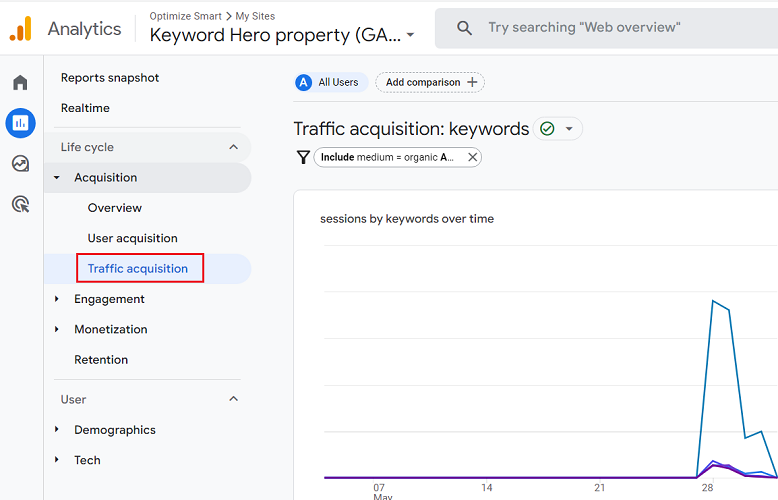Click the green report status checkmark

click(x=547, y=129)
